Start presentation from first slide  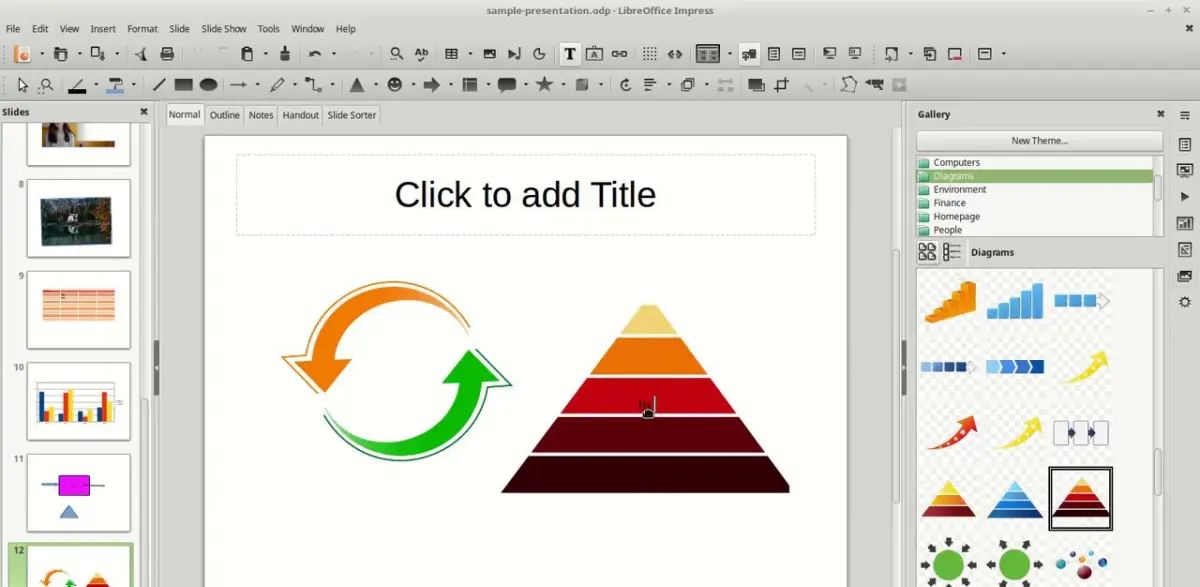point(829,54)
